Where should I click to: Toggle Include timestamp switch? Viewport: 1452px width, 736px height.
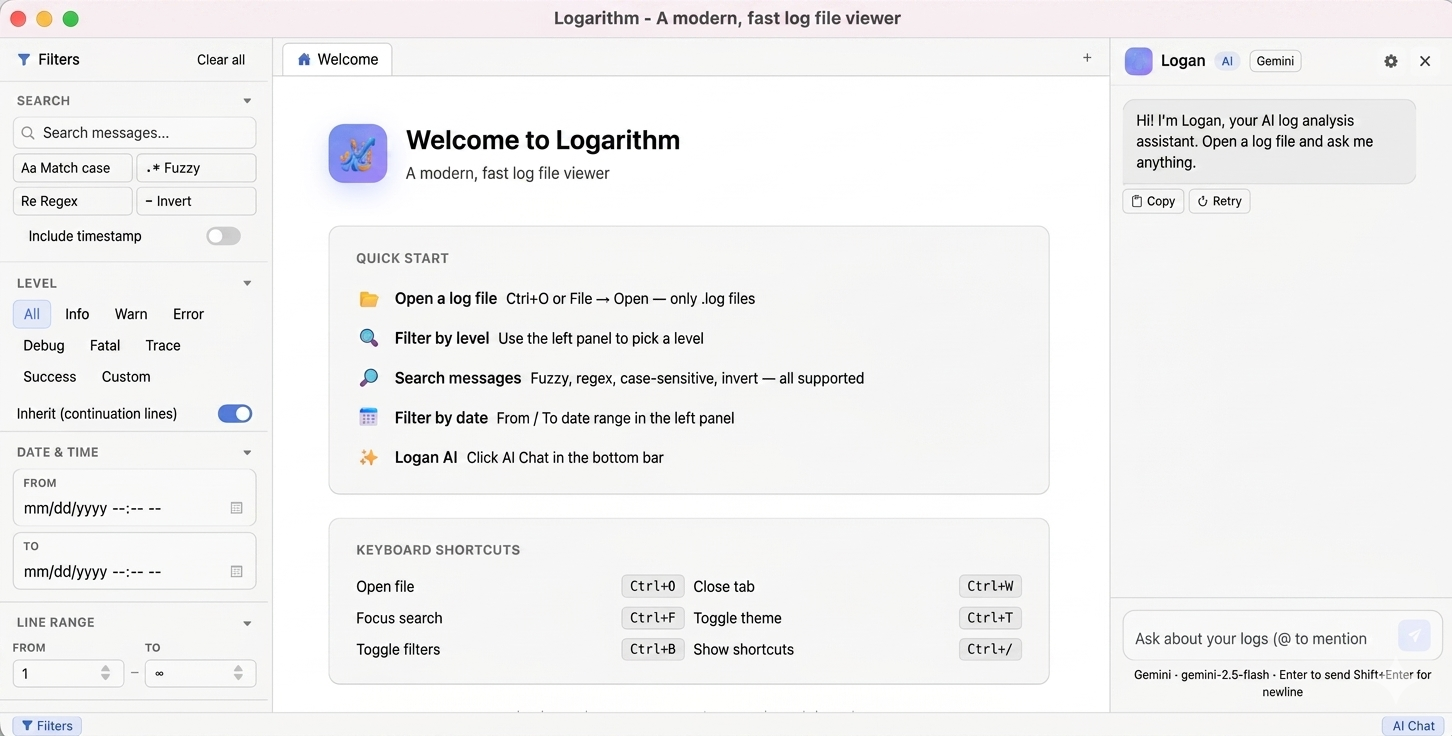click(x=223, y=236)
